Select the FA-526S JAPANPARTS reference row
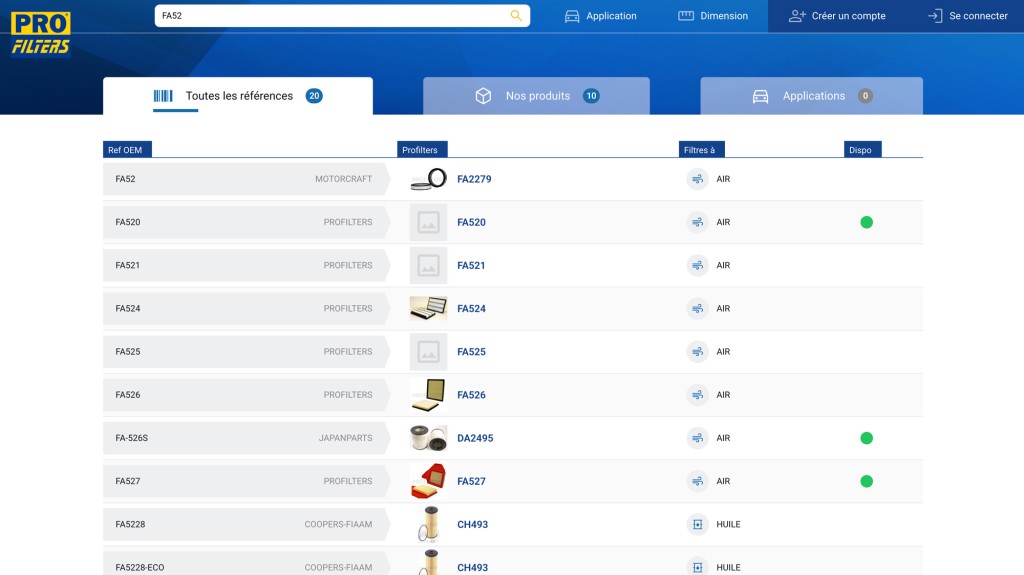 (246, 438)
